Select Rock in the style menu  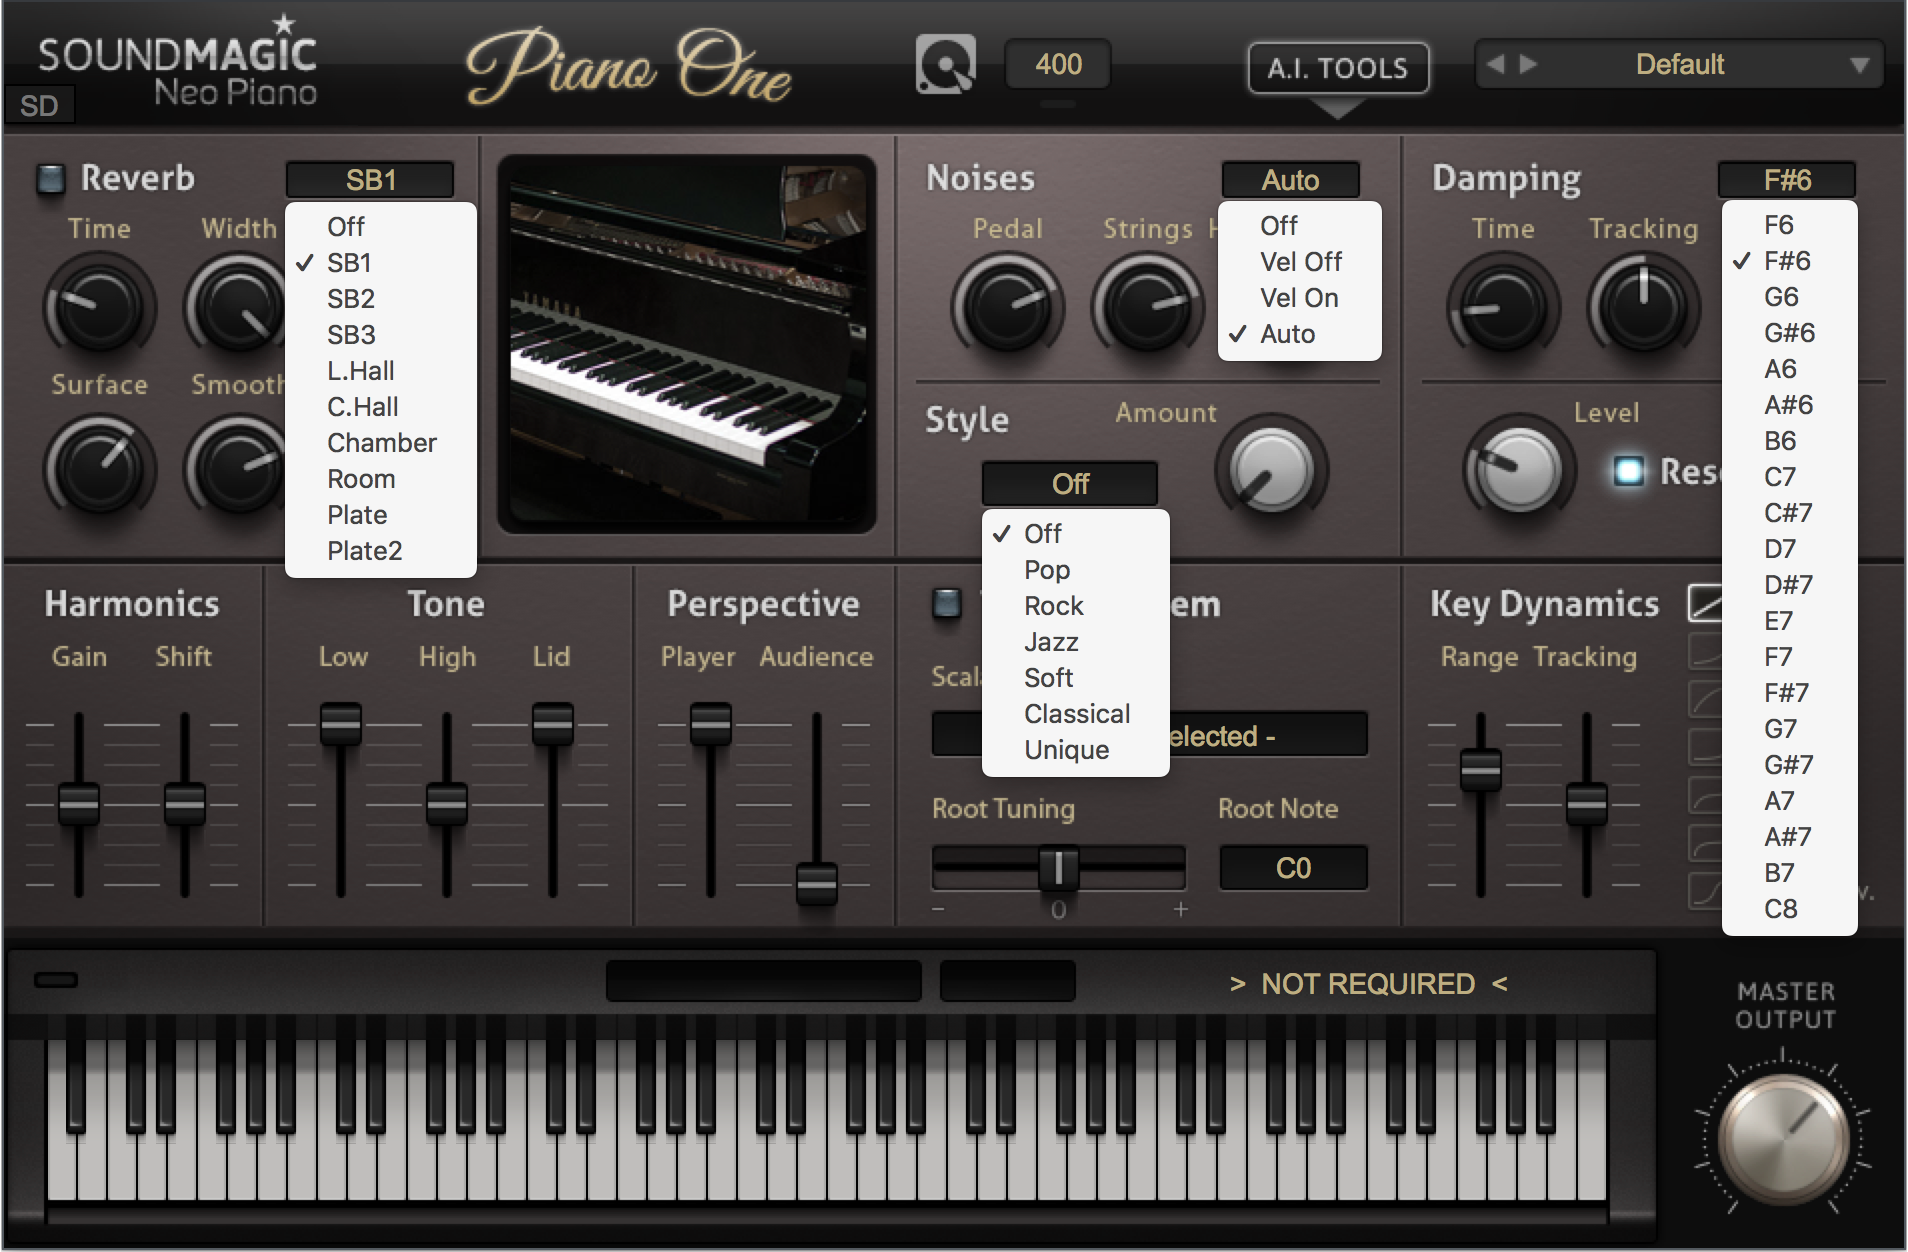[x=1076, y=606]
